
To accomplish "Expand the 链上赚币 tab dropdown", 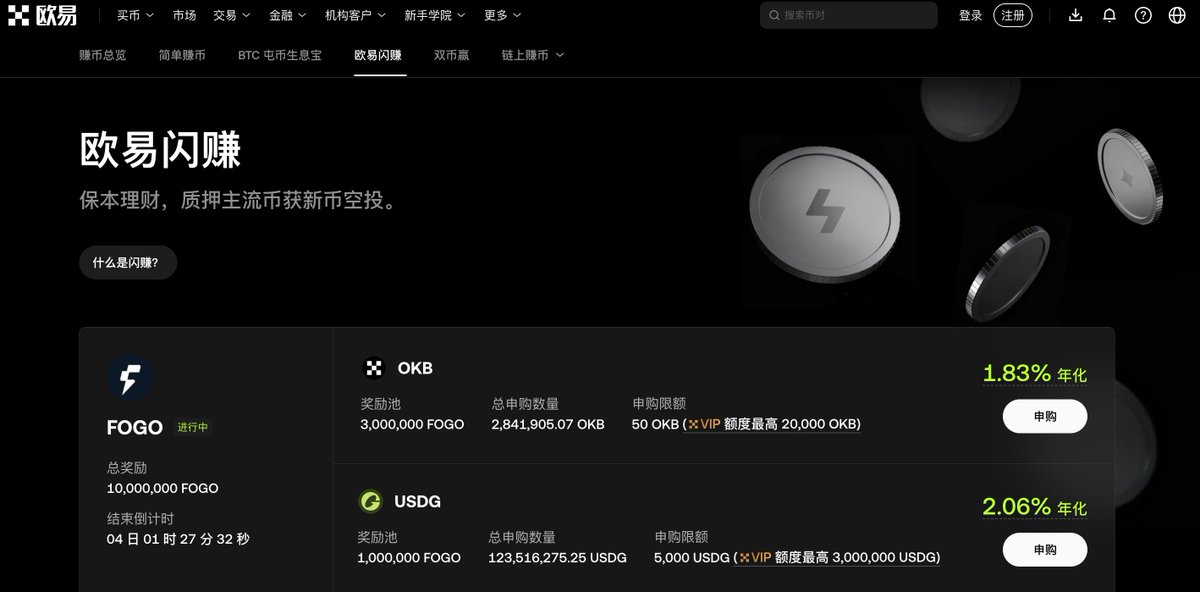I will [x=533, y=55].
